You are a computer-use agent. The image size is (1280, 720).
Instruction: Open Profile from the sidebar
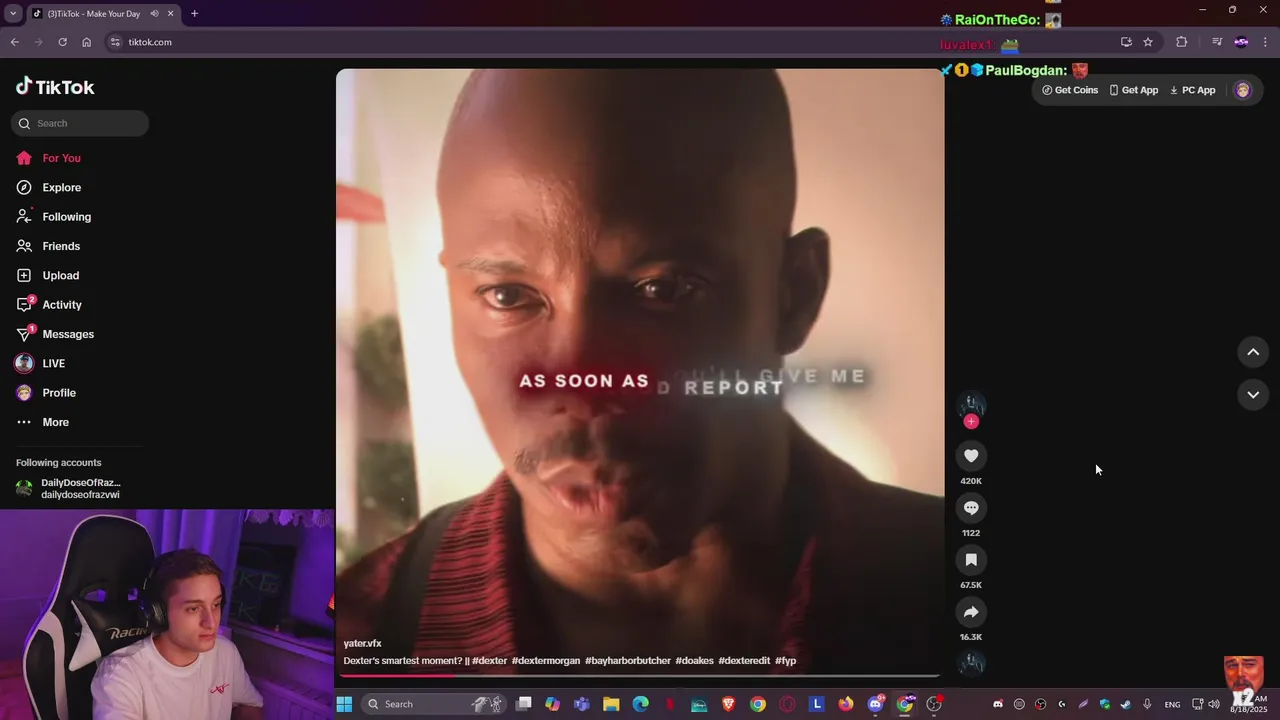[46, 393]
